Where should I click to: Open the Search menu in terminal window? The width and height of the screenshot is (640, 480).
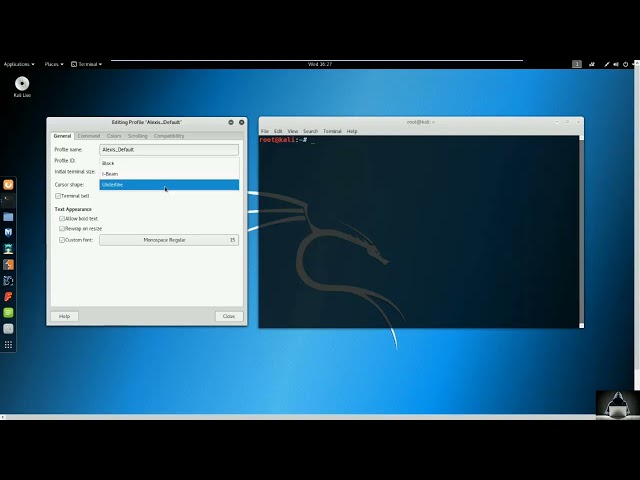[x=310, y=131]
